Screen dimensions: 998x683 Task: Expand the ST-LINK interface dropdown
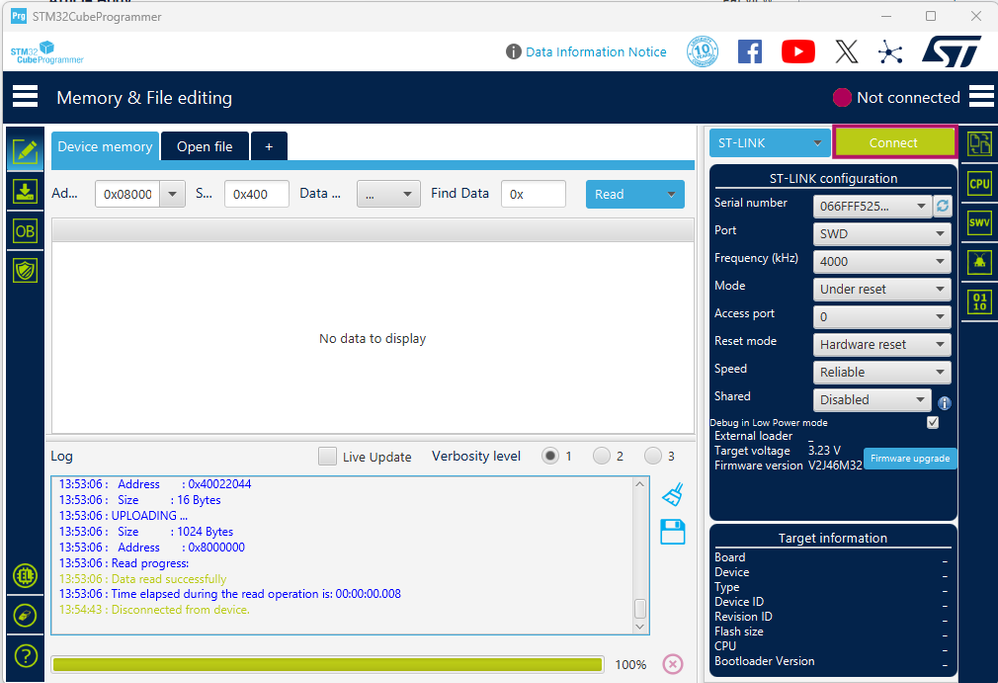[770, 143]
